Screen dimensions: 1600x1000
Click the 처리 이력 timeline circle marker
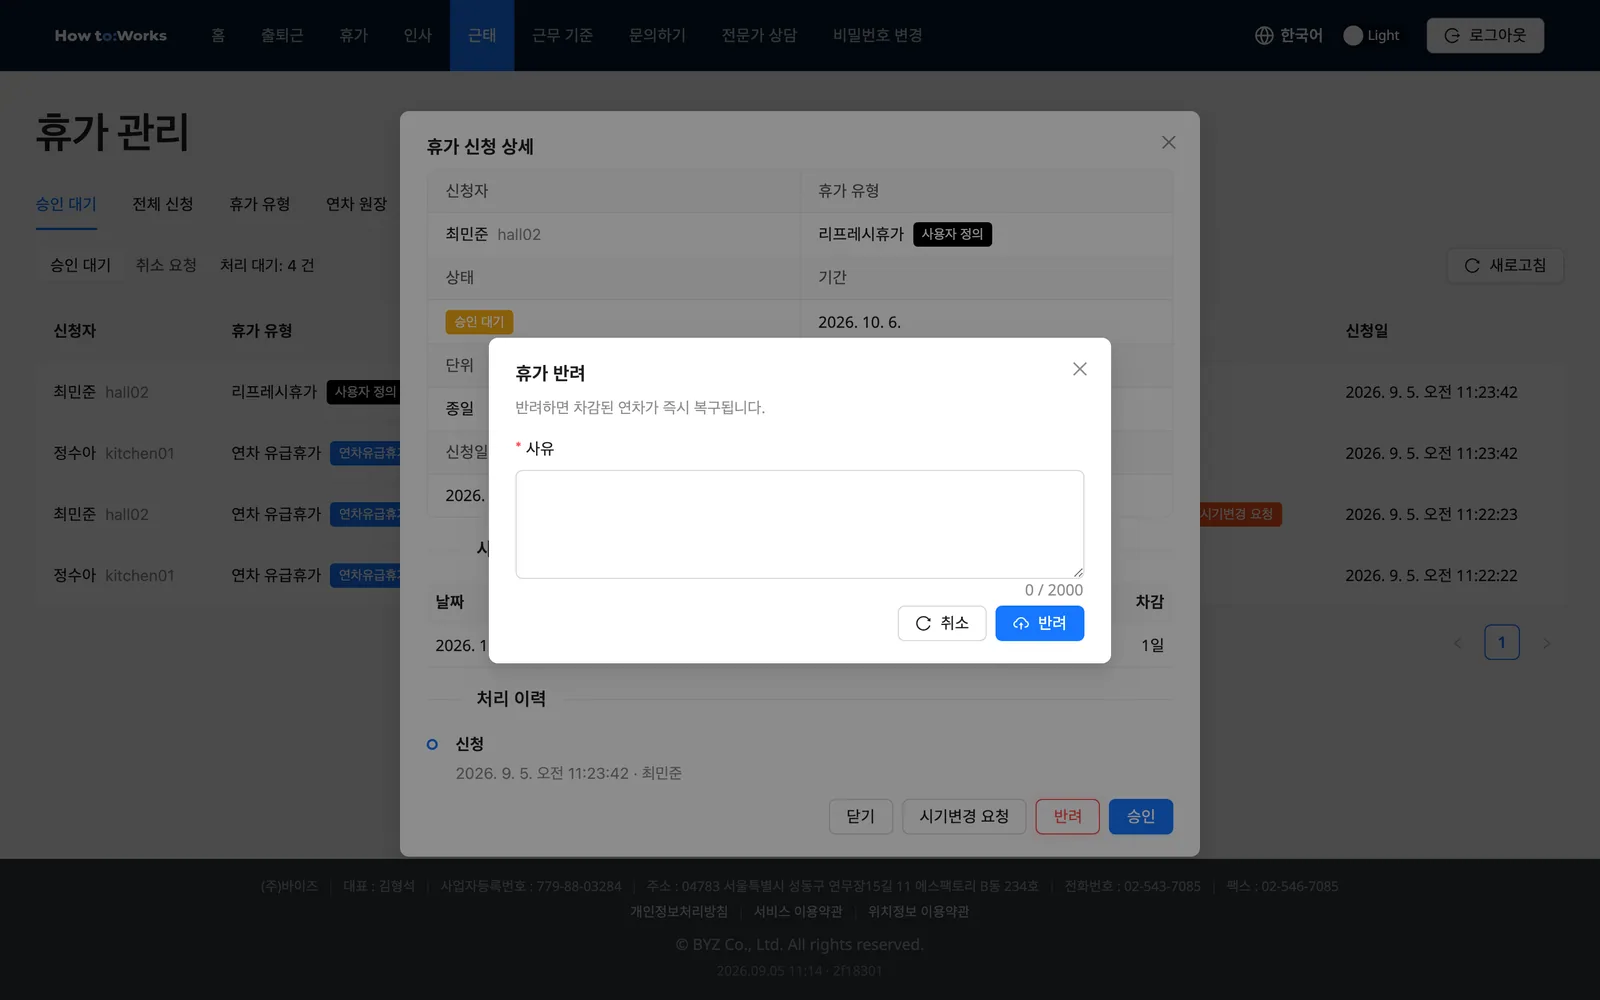[432, 744]
